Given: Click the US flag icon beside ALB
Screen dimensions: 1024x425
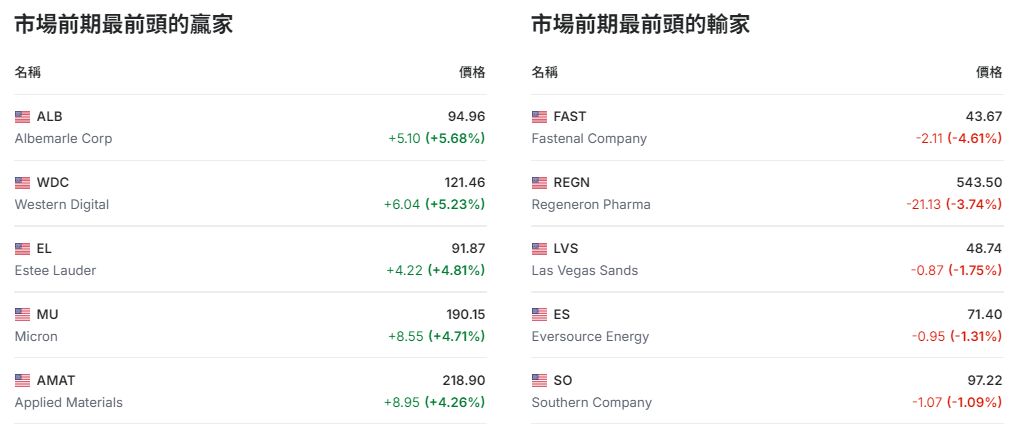Looking at the screenshot, I should pyautogui.click(x=22, y=117).
